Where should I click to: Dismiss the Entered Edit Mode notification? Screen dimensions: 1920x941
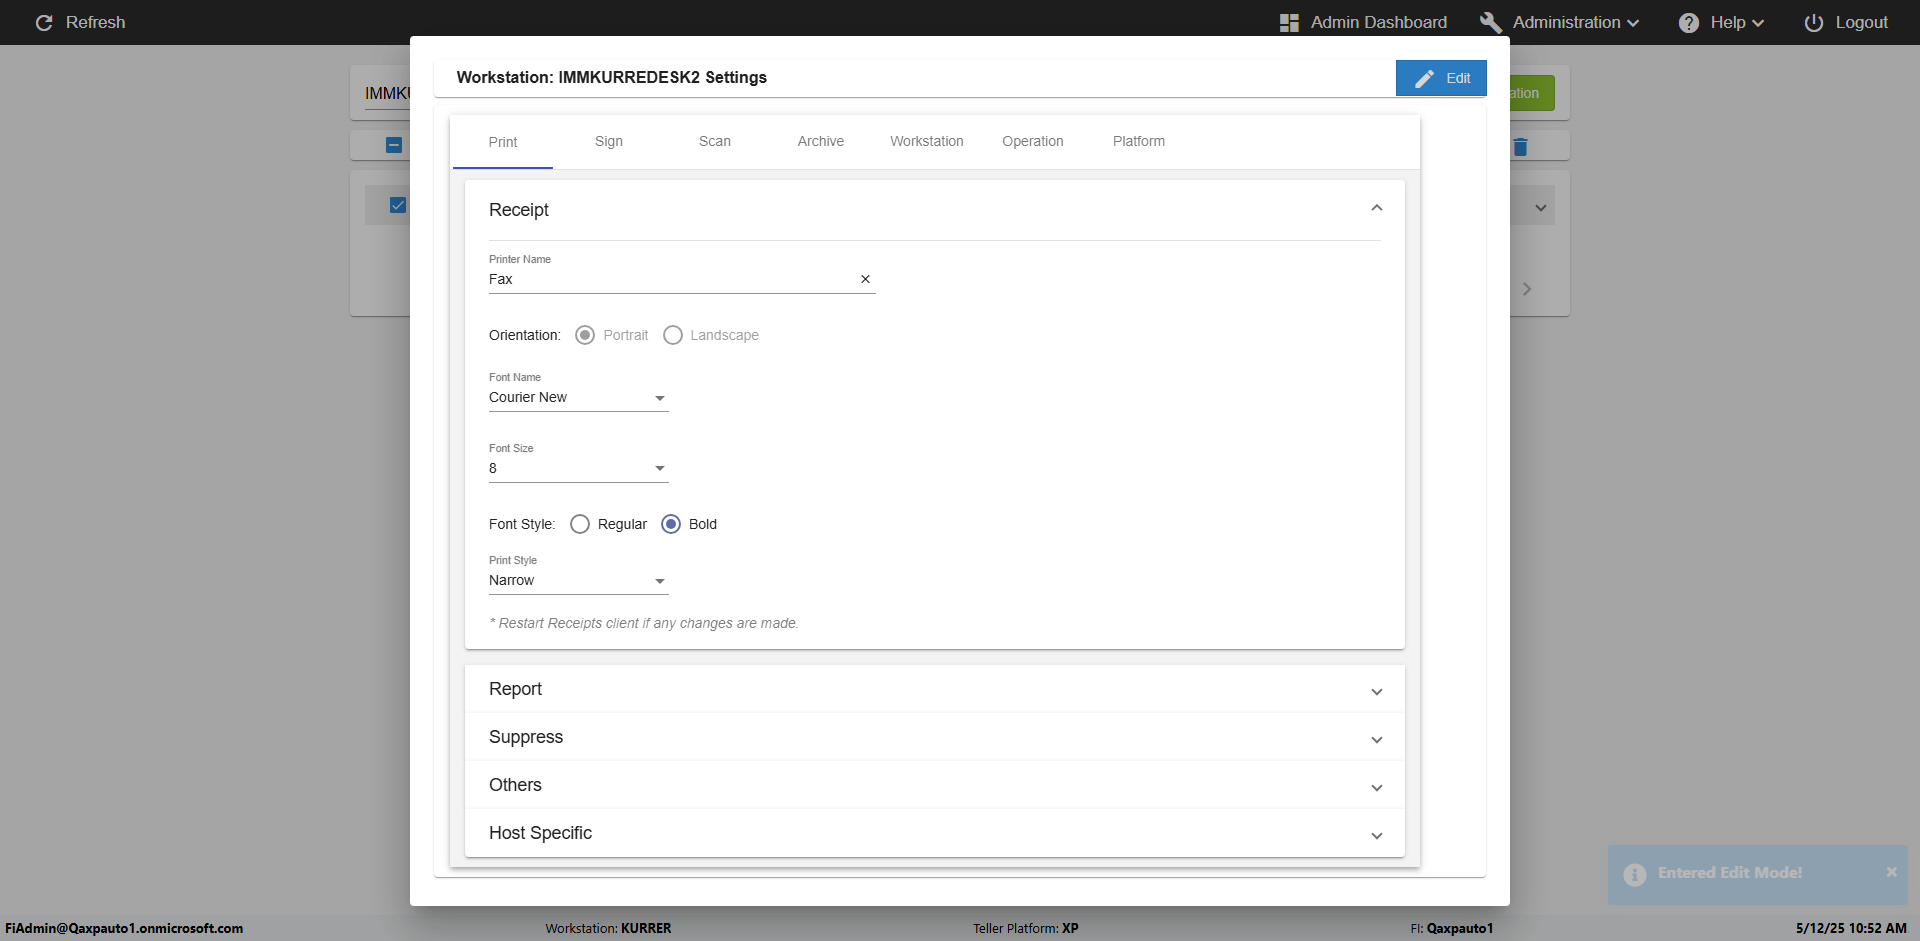click(1891, 872)
